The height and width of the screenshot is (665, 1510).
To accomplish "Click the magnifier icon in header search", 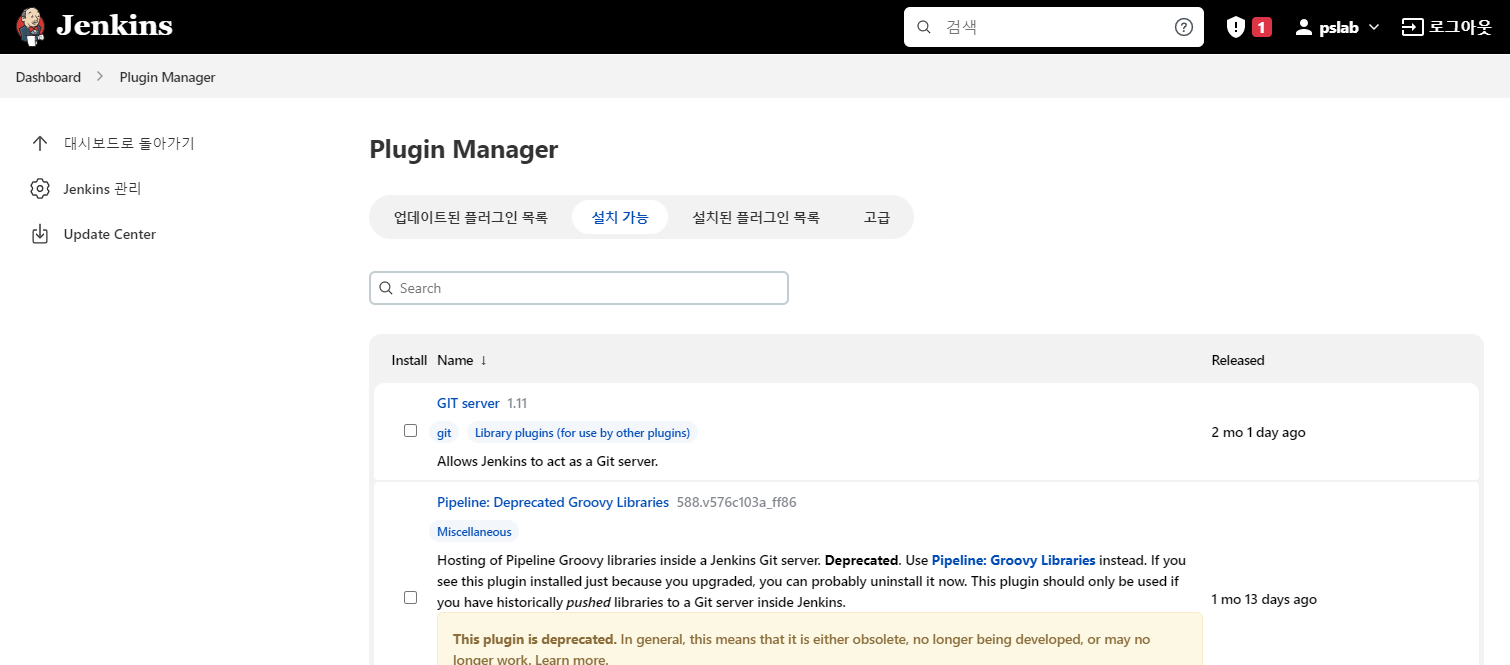I will (x=924, y=27).
